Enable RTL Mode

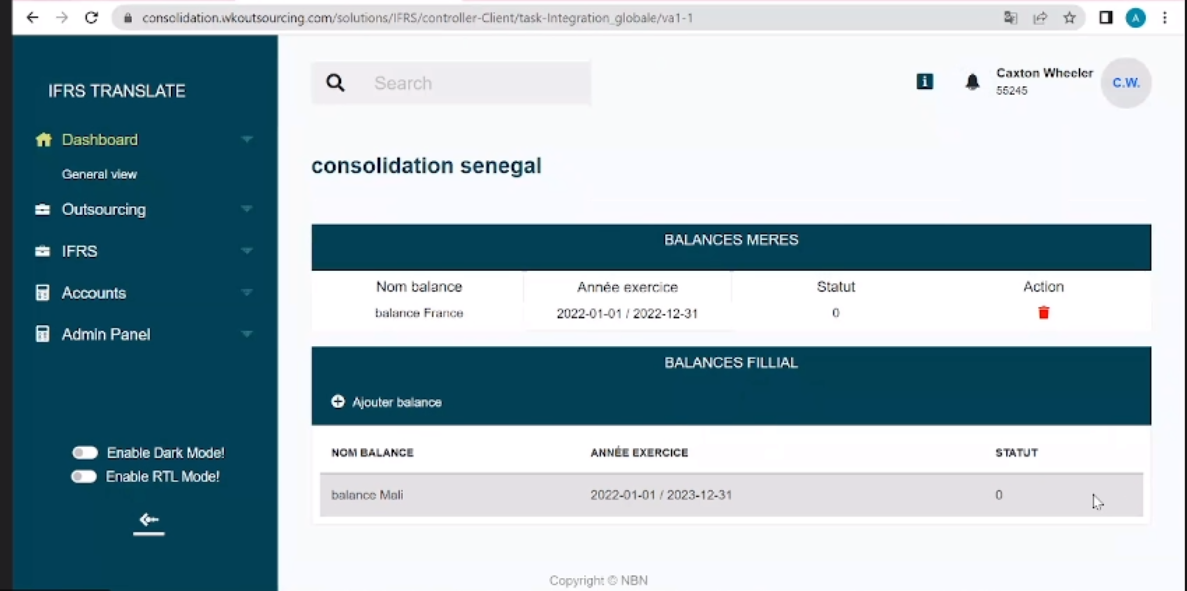85,477
